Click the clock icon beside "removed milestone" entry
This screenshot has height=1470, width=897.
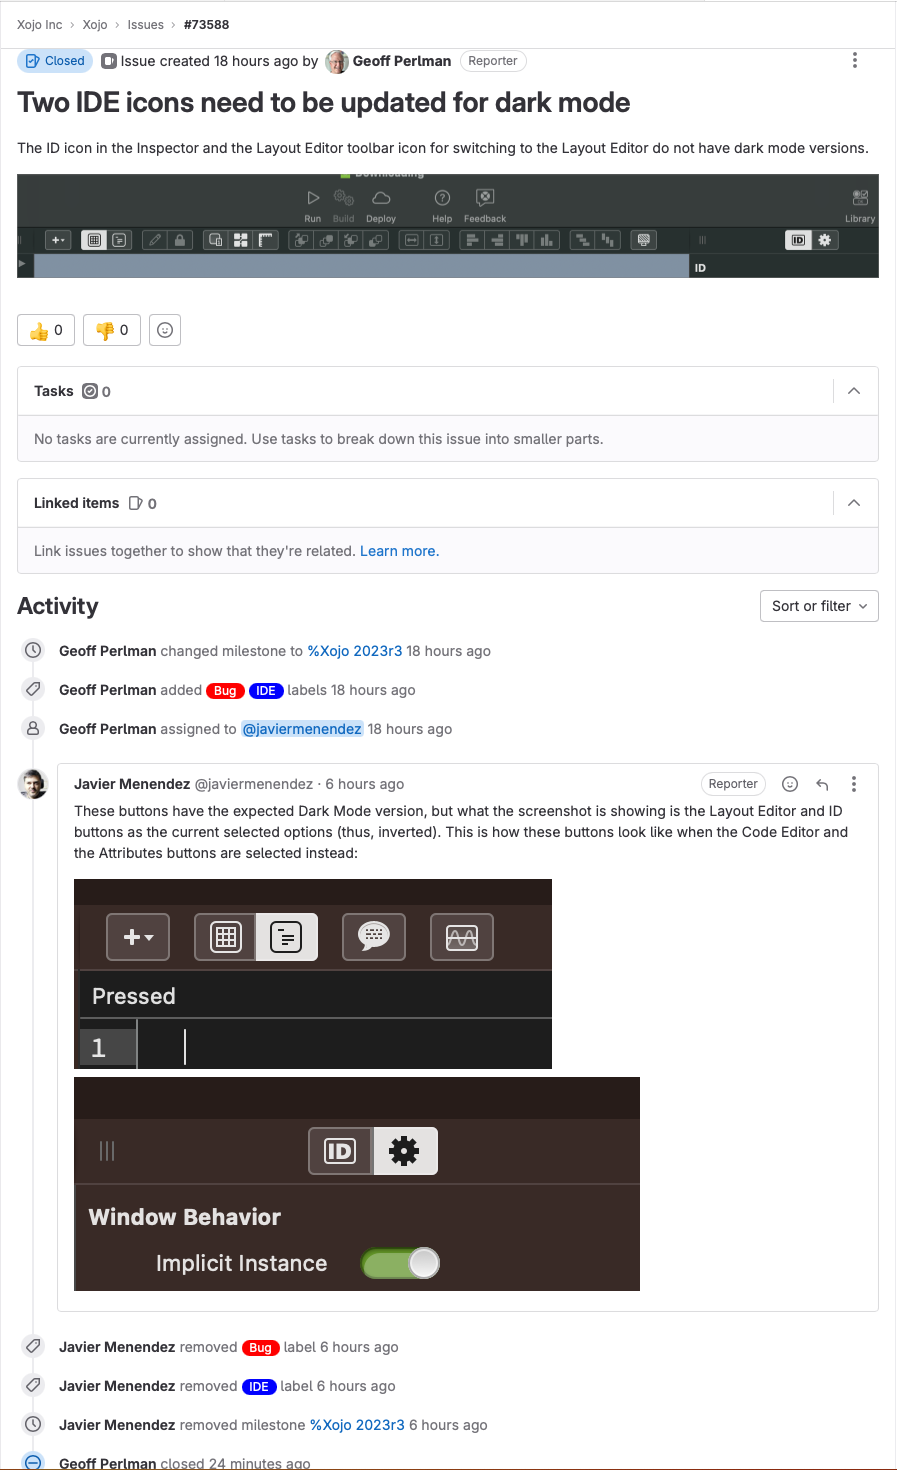[33, 1425]
